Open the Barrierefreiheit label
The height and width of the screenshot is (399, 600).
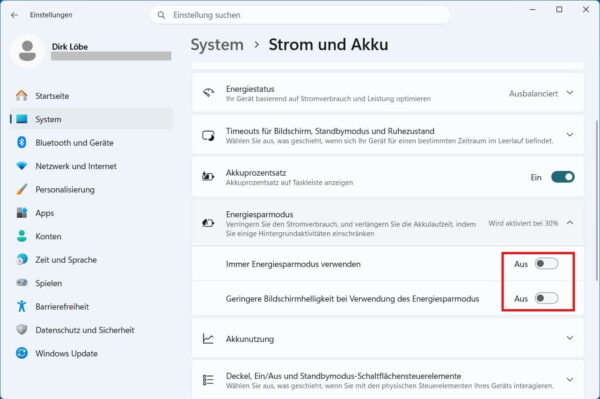[x=62, y=306]
